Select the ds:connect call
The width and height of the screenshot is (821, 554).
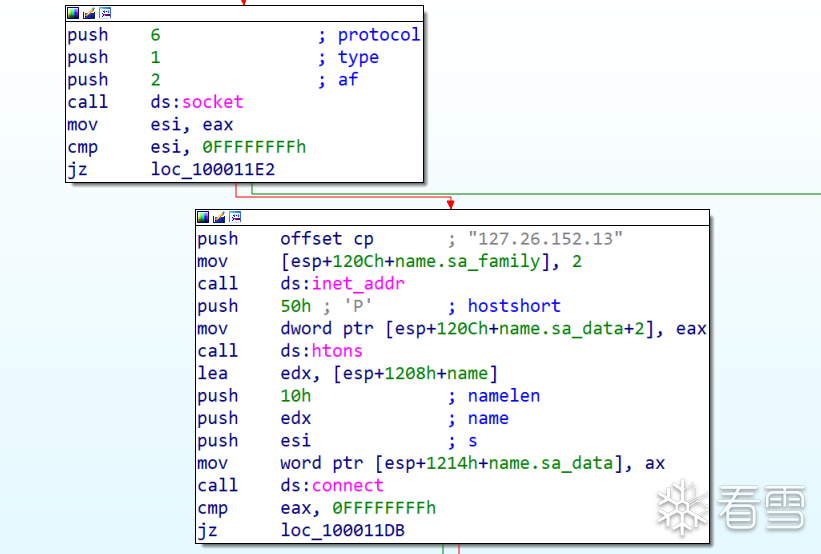tap(332, 485)
